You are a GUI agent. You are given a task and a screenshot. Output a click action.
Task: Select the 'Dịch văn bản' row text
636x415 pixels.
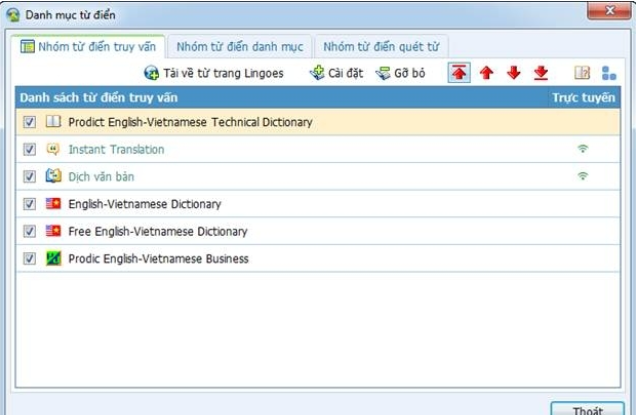click(101, 177)
